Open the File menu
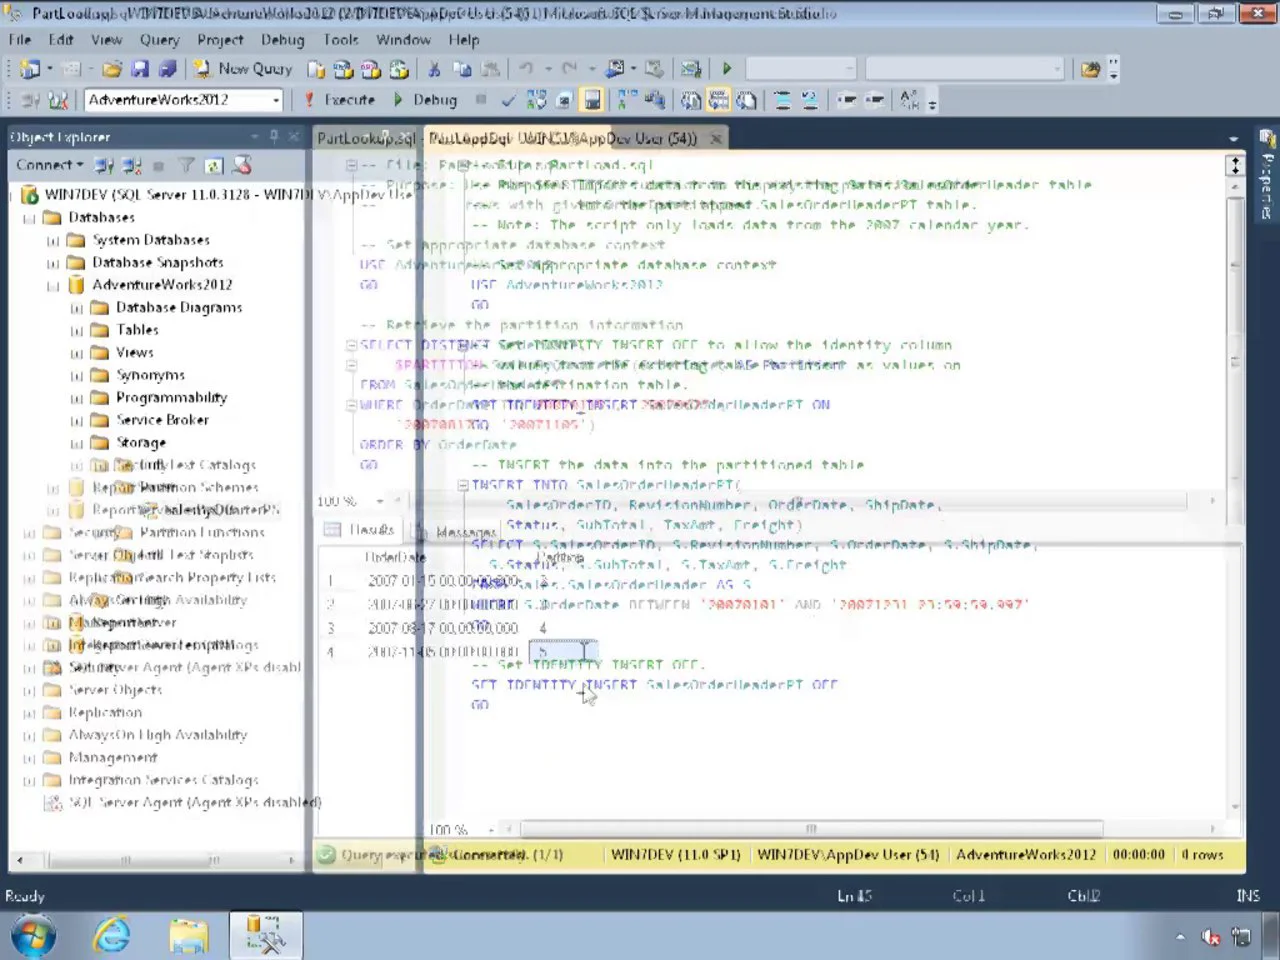 20,40
